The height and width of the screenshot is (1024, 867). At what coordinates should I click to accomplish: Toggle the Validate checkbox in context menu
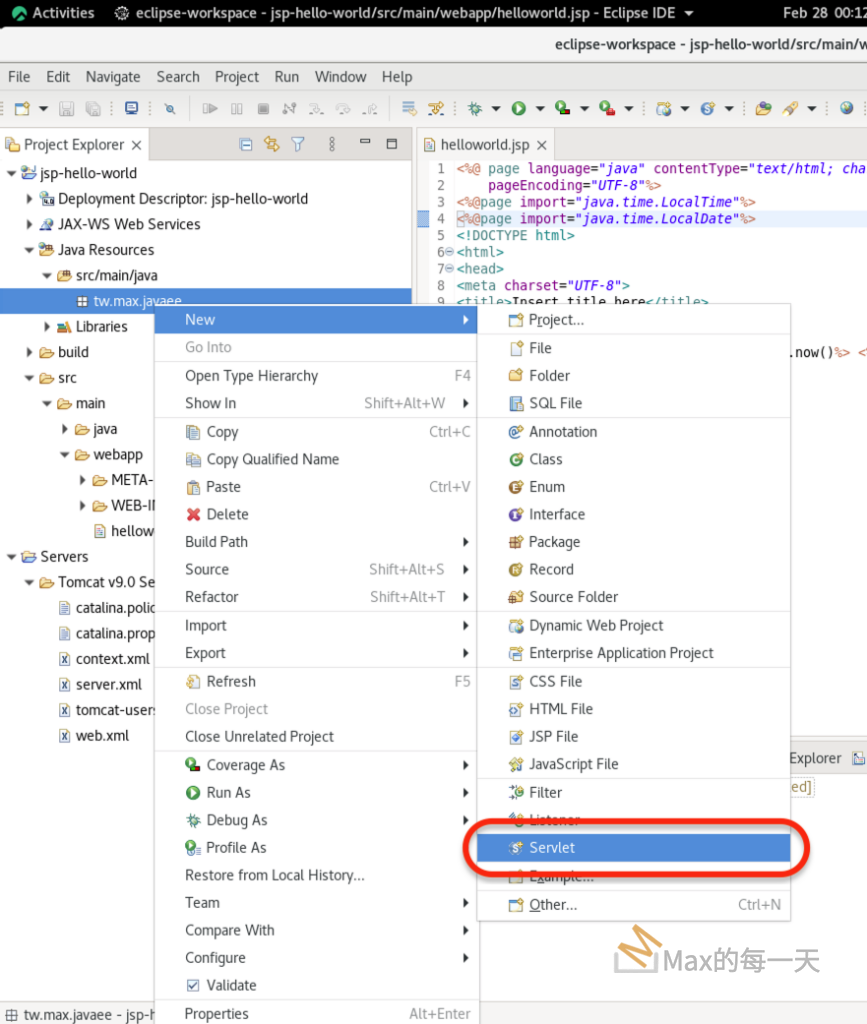coord(194,985)
